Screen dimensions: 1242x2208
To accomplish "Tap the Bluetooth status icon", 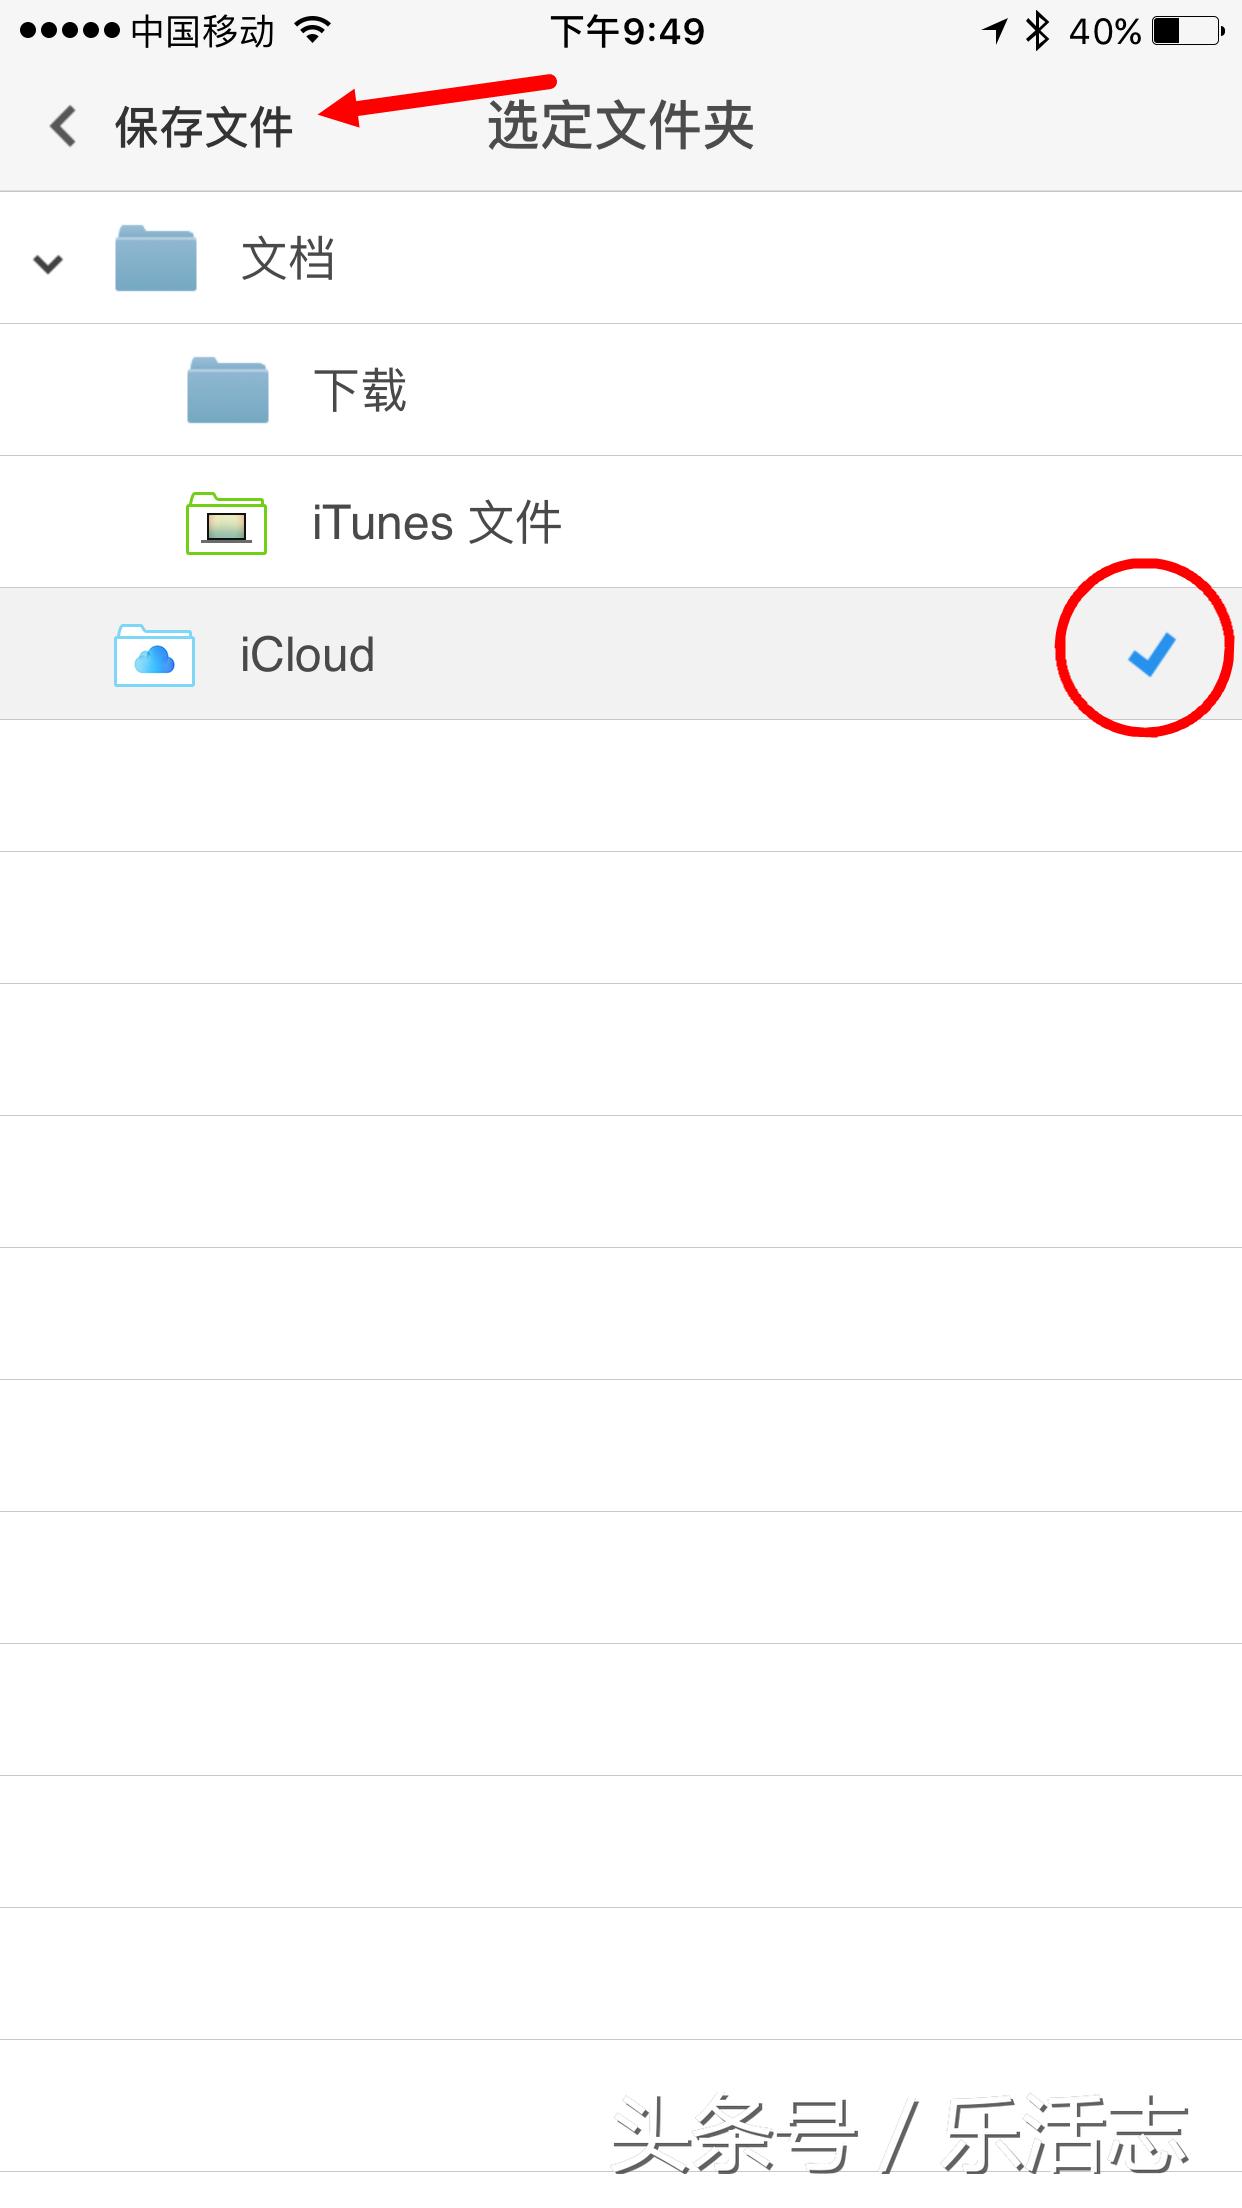I will coord(1038,31).
